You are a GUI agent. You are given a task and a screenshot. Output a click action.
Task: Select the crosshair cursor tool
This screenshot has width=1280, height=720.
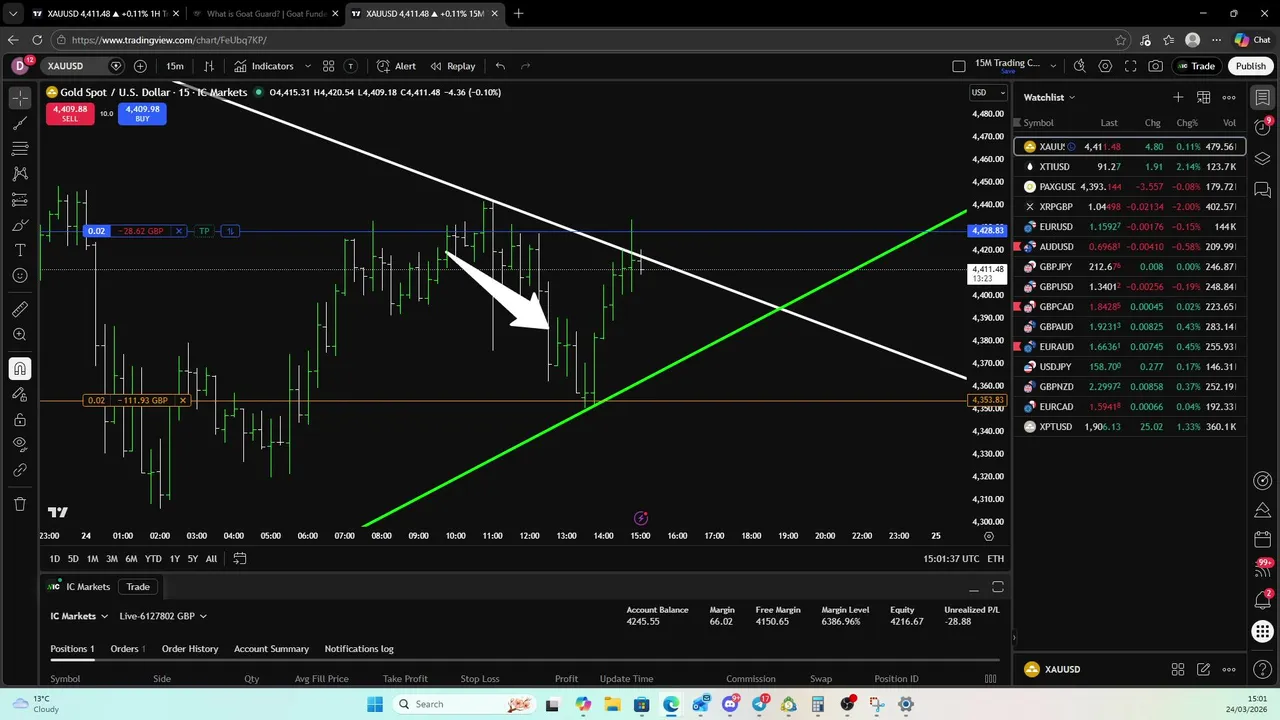coord(20,98)
